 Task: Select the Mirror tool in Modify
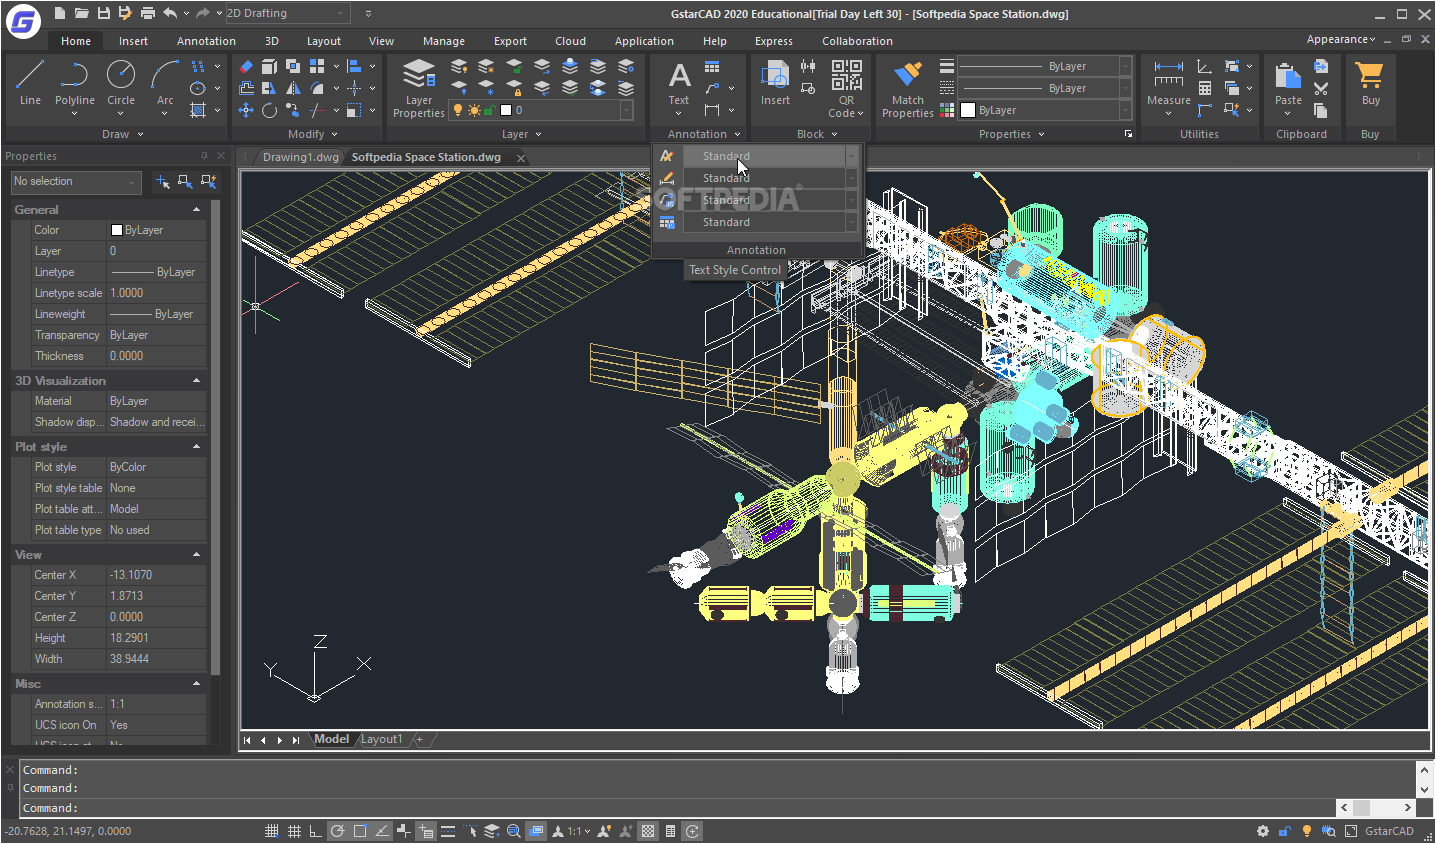pos(293,88)
